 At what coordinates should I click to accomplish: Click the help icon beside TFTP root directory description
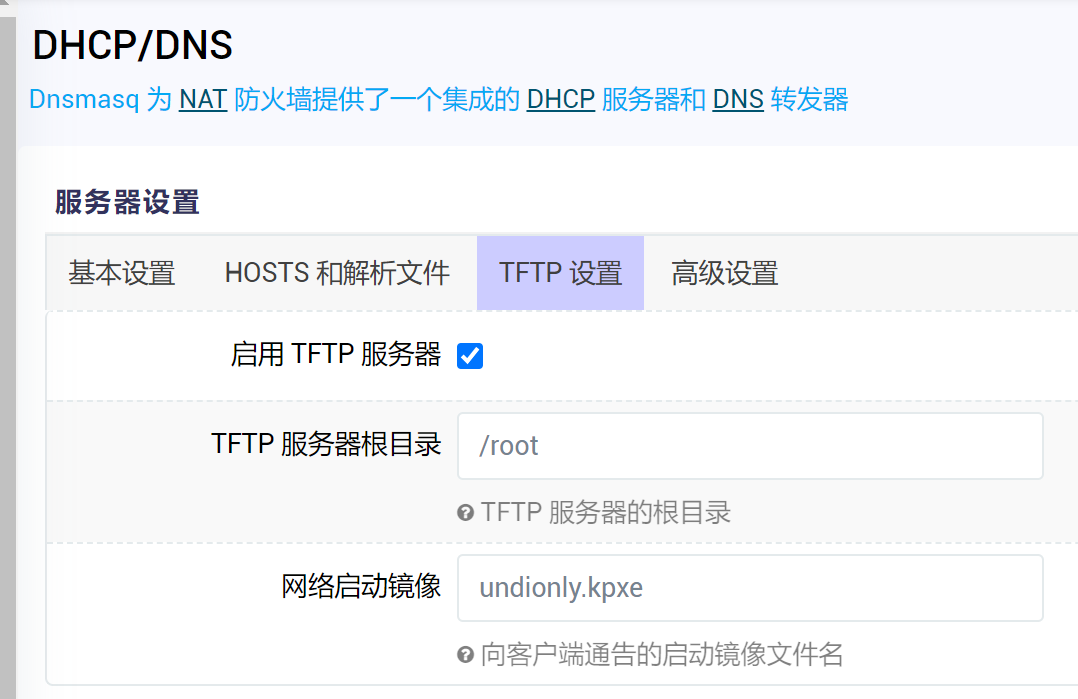point(464,513)
